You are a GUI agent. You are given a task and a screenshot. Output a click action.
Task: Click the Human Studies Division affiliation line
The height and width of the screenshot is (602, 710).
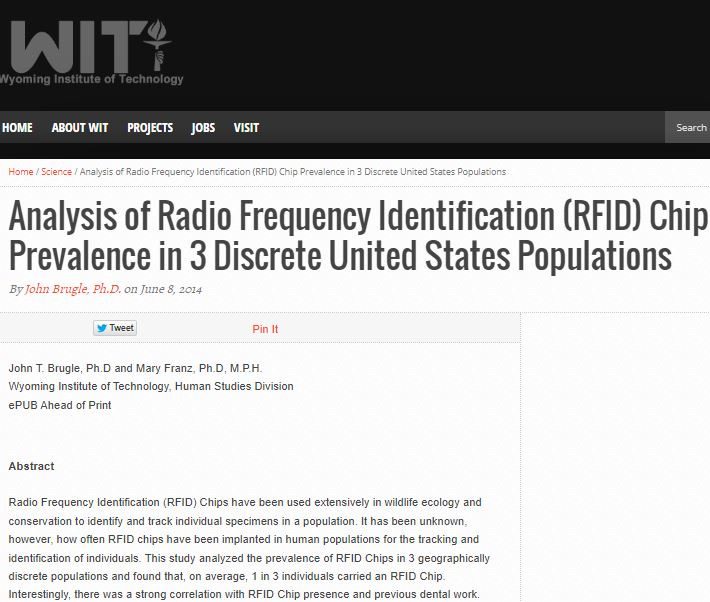click(151, 386)
